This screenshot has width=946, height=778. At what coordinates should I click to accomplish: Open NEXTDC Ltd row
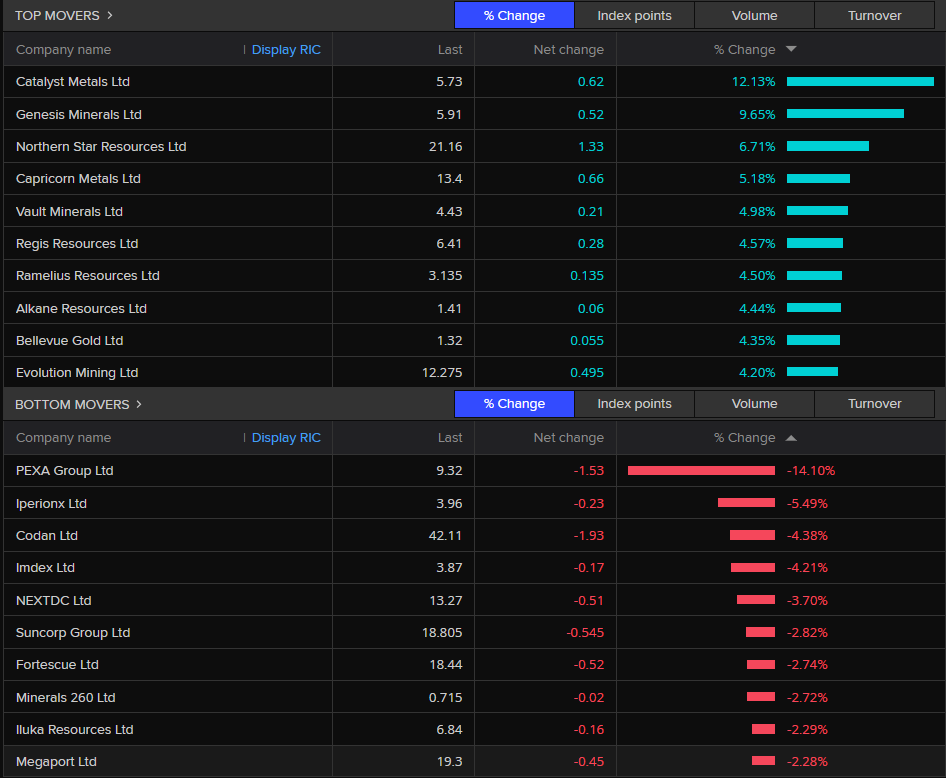474,600
